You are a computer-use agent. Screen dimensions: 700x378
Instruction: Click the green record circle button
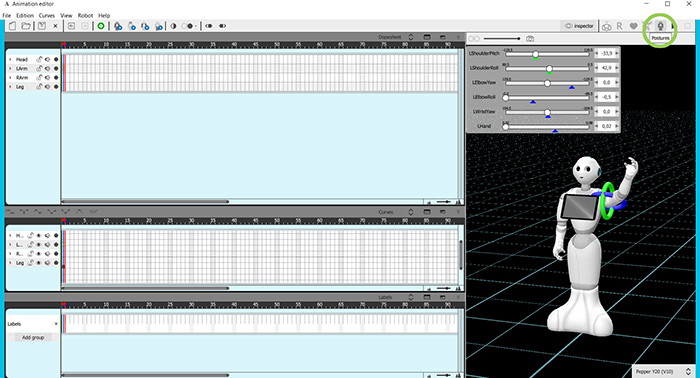click(101, 26)
